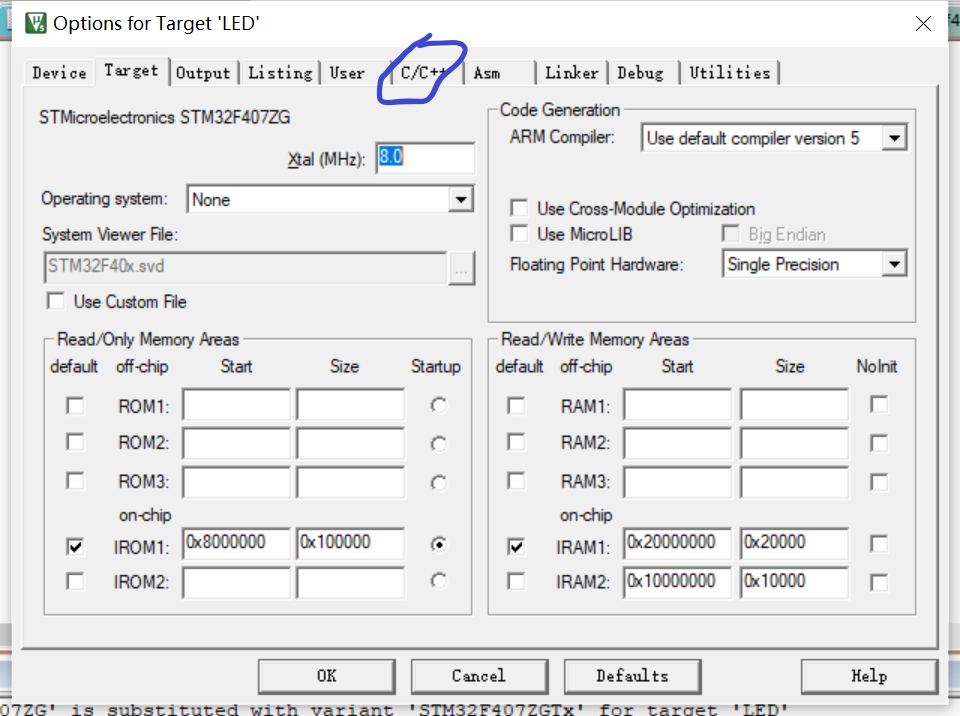Click the µVision icon in the title bar
This screenshot has width=960, height=716.
click(x=37, y=22)
